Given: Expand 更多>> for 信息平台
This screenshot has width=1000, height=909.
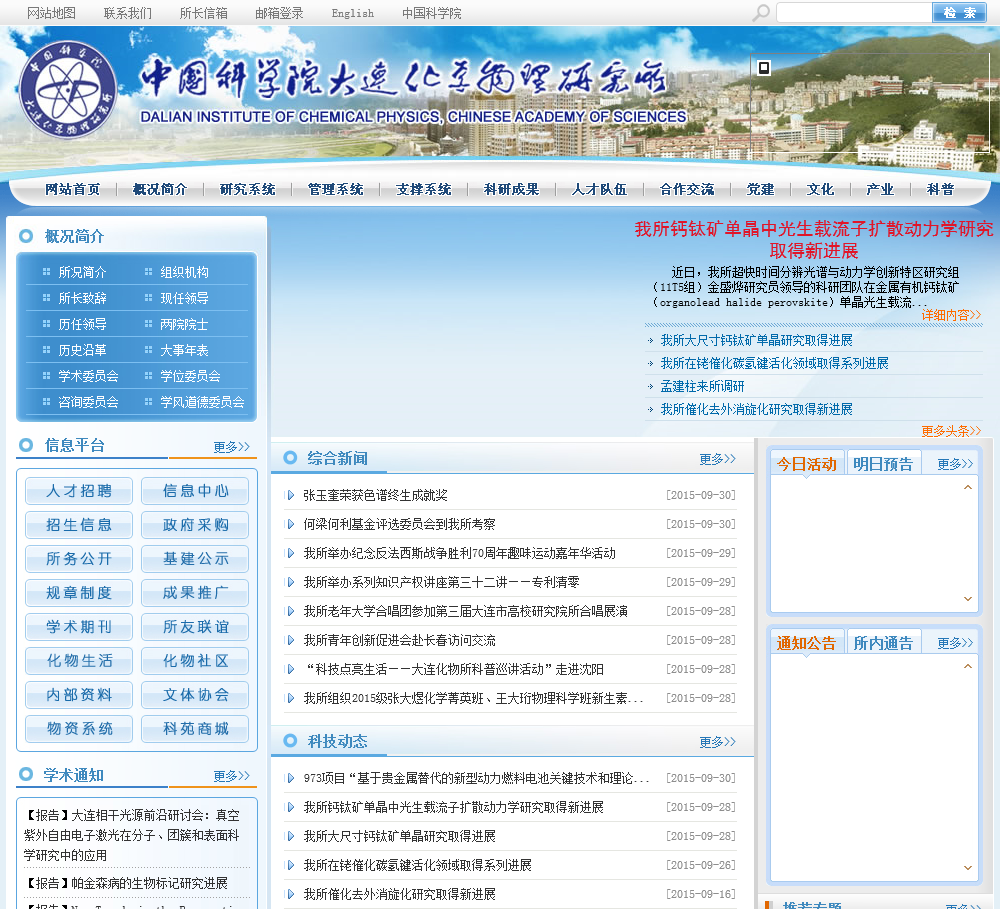Looking at the screenshot, I should pyautogui.click(x=232, y=447).
